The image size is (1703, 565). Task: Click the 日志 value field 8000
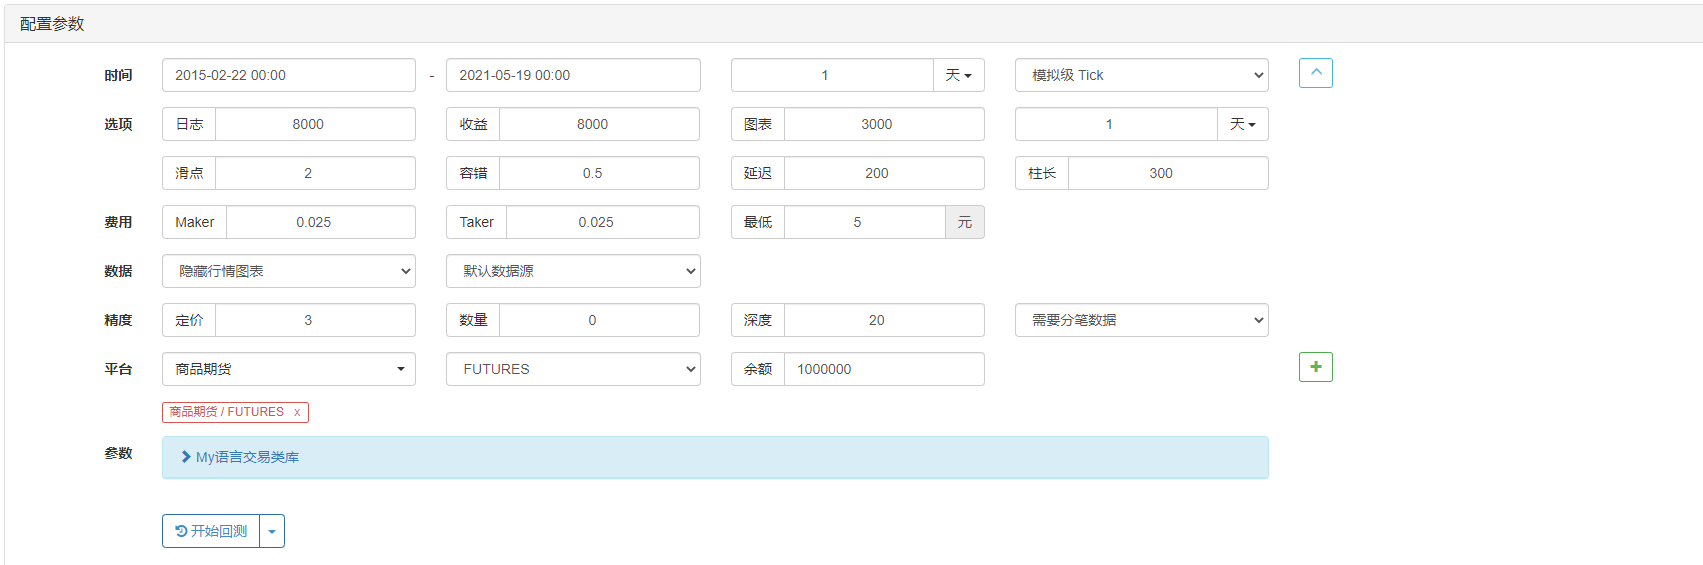(315, 124)
